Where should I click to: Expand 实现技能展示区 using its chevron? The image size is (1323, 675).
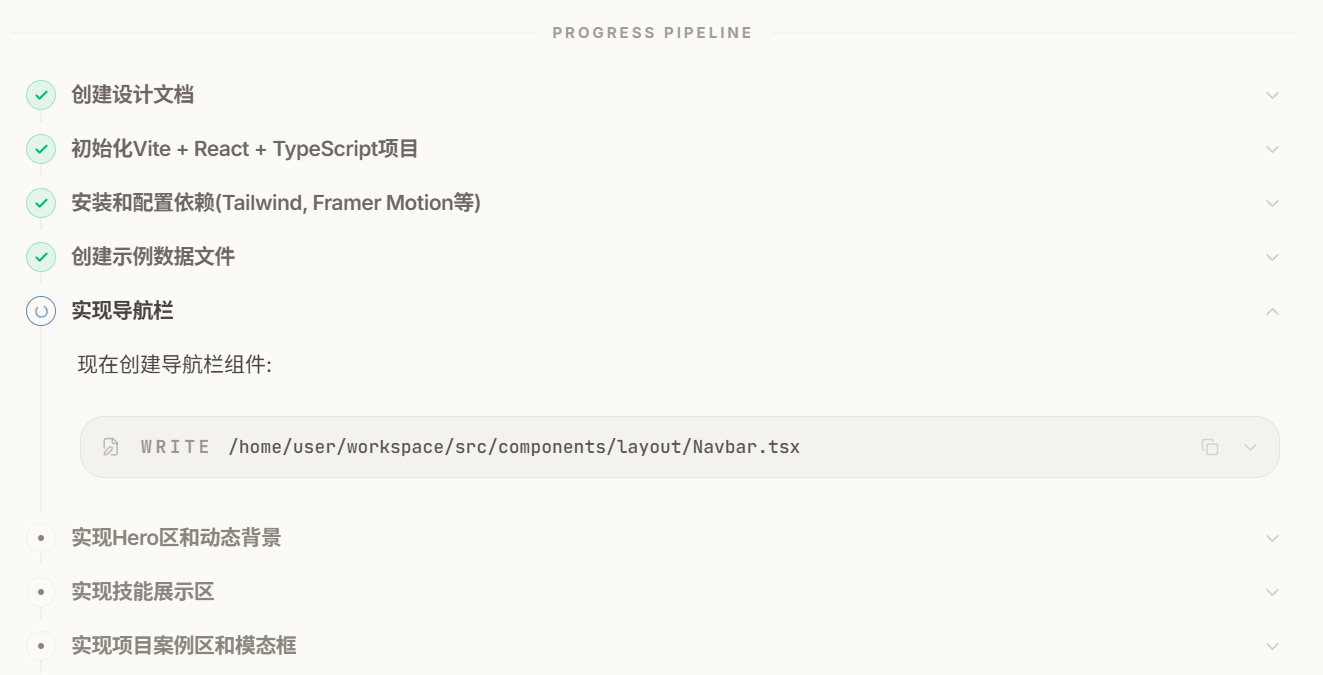click(x=1272, y=592)
